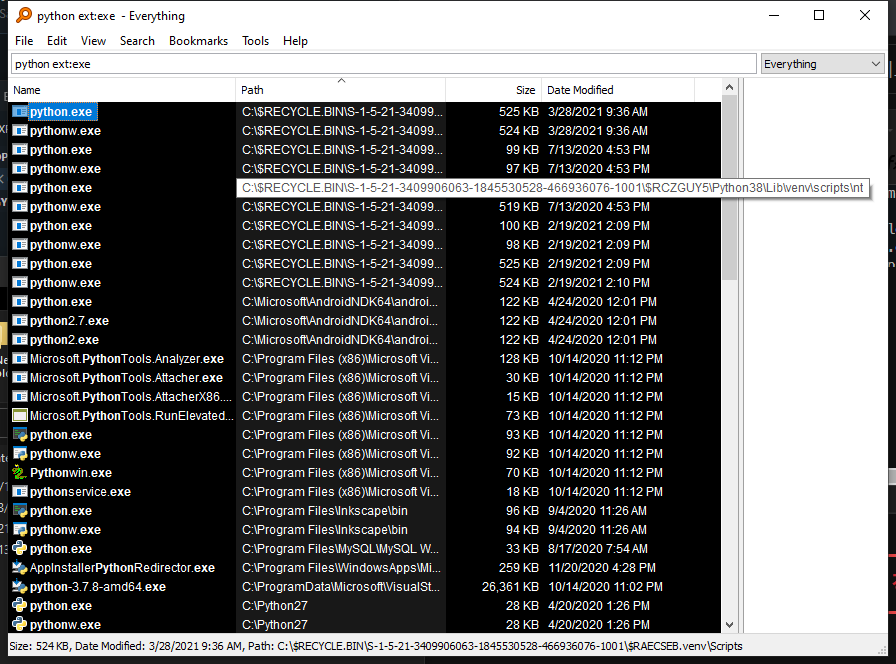Click the 26,361 KB size cell
The image size is (896, 664).
coord(510,586)
